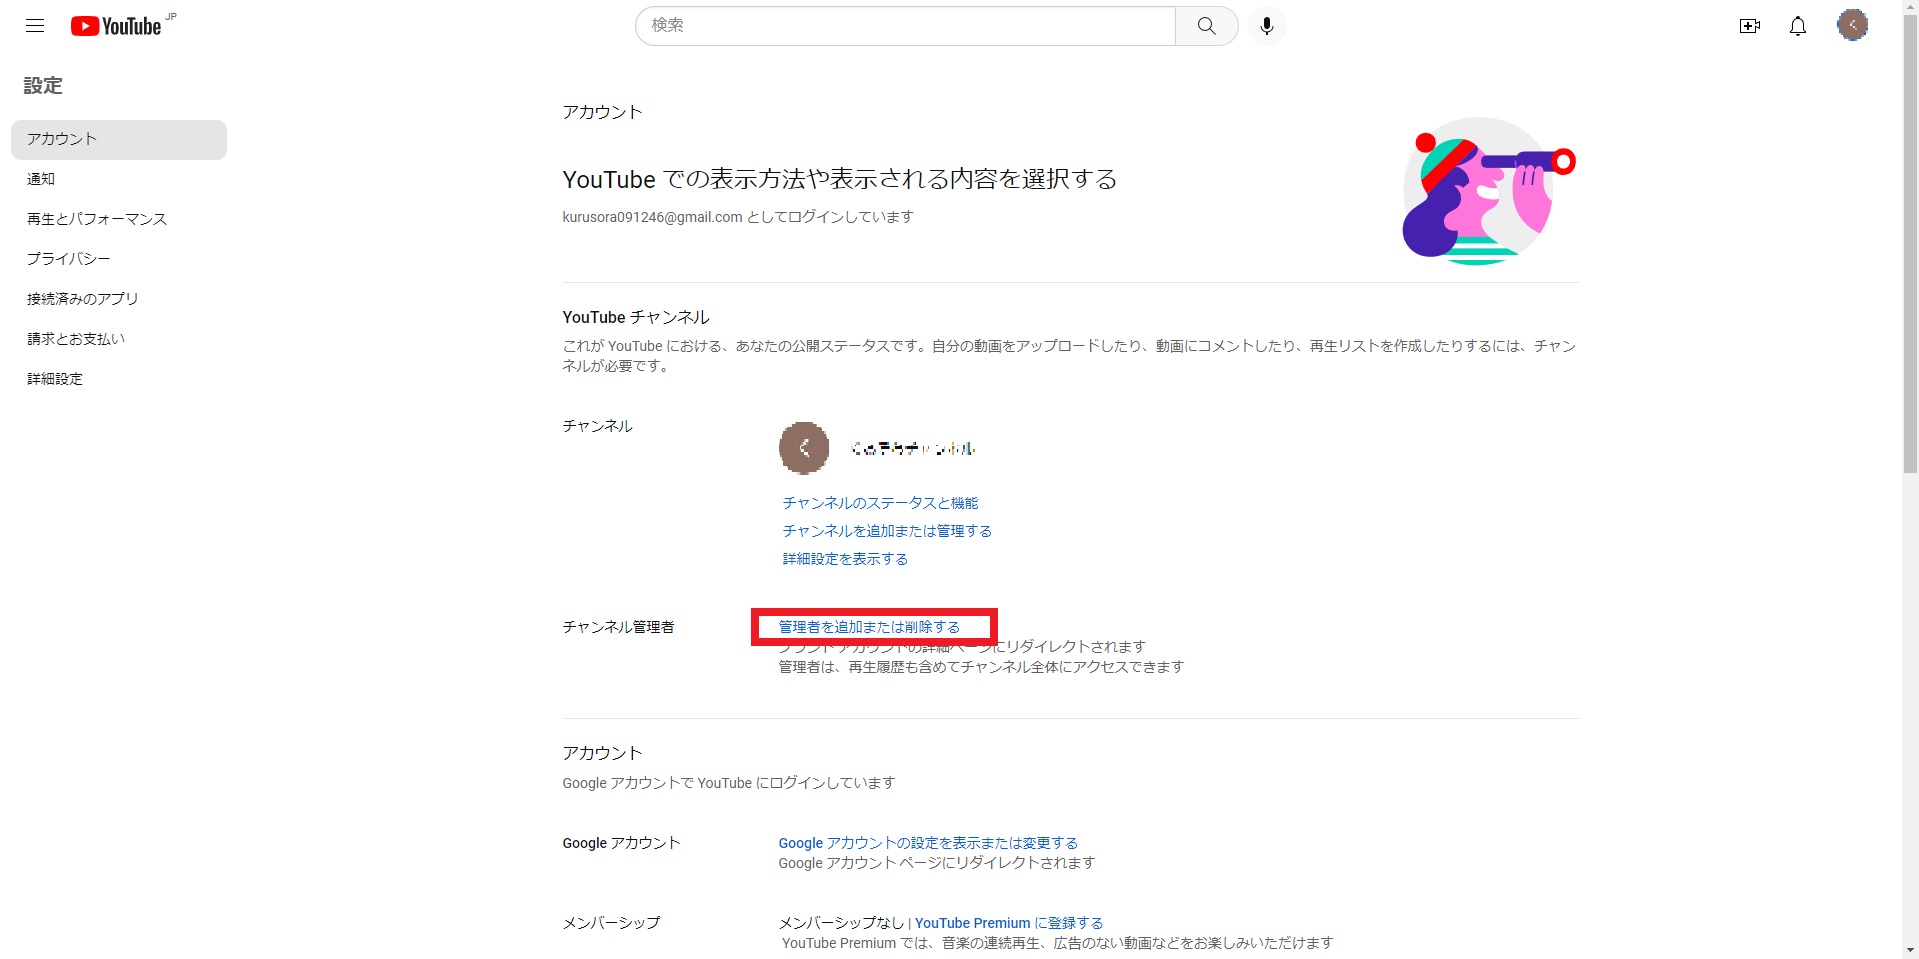Click scrollbar up arrow
1919x959 pixels.
[x=1910, y=8]
